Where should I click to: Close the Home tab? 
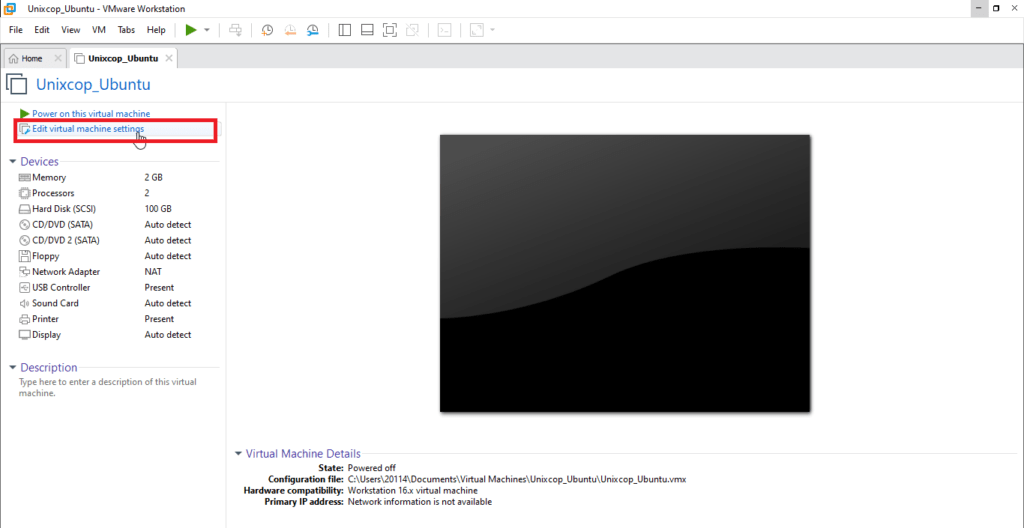(57, 58)
